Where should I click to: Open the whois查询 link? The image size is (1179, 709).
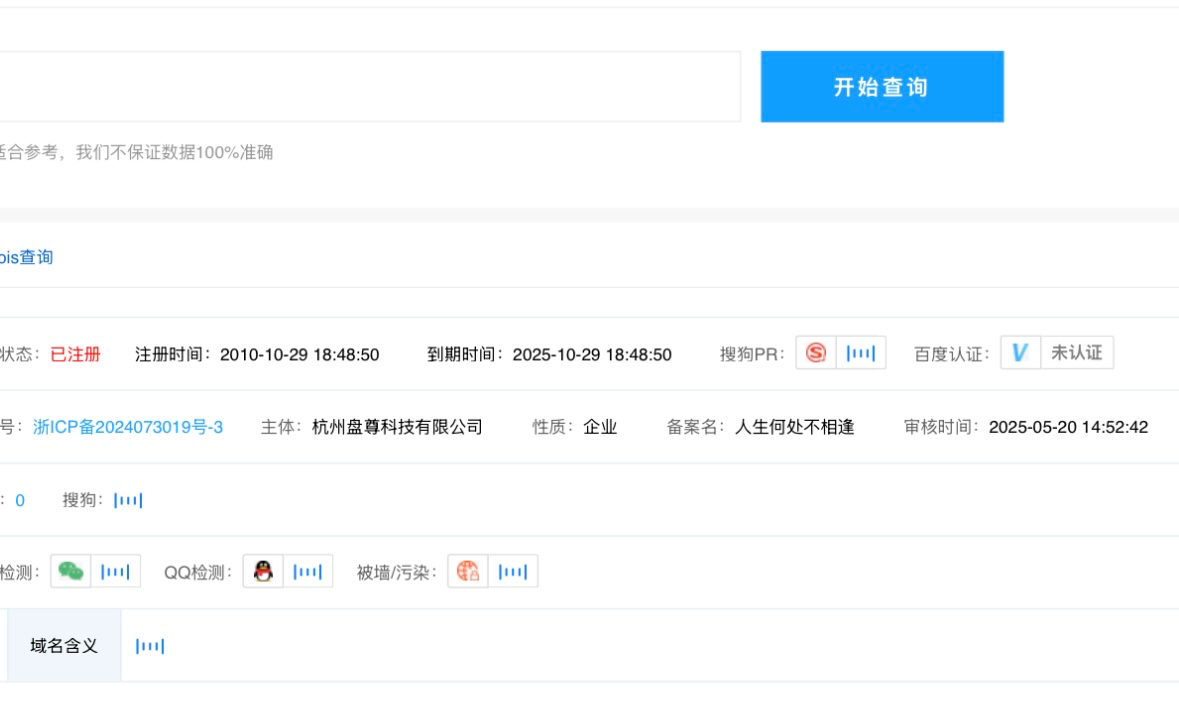click(27, 257)
